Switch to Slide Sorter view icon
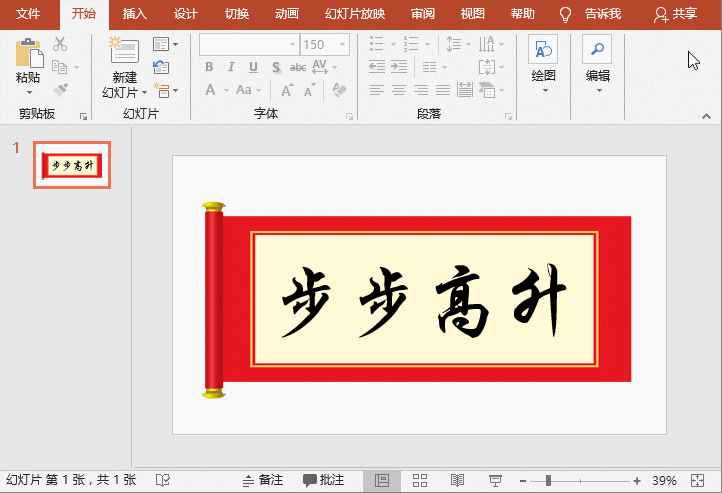This screenshot has width=722, height=493. 420,481
